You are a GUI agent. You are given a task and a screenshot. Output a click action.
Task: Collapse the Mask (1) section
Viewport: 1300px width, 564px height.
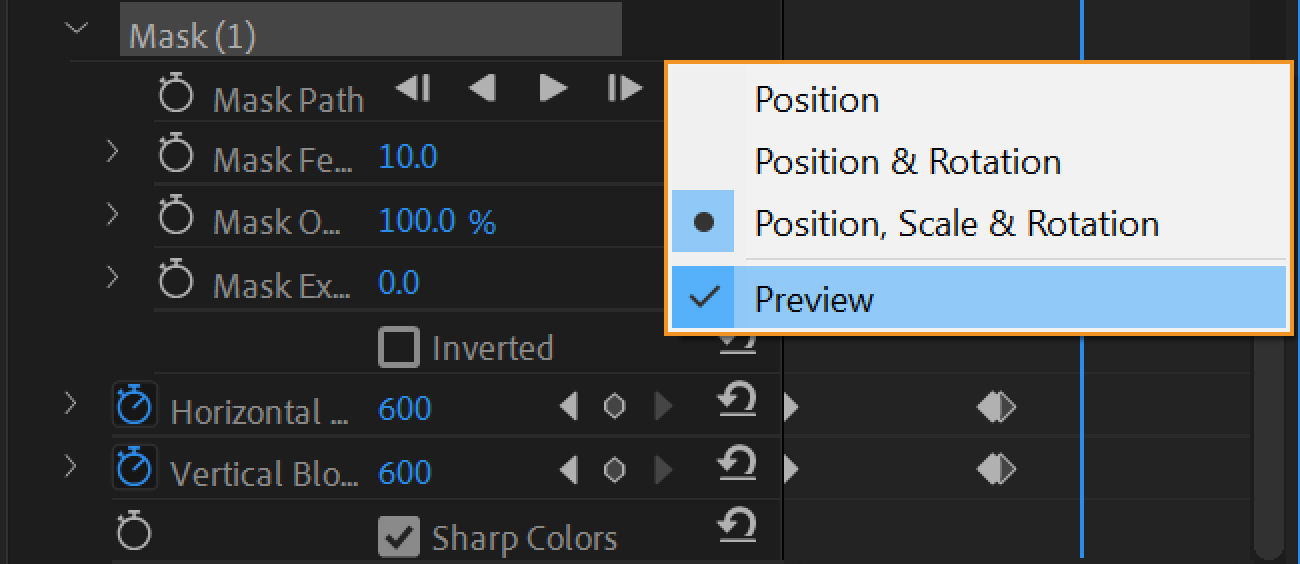(x=76, y=29)
